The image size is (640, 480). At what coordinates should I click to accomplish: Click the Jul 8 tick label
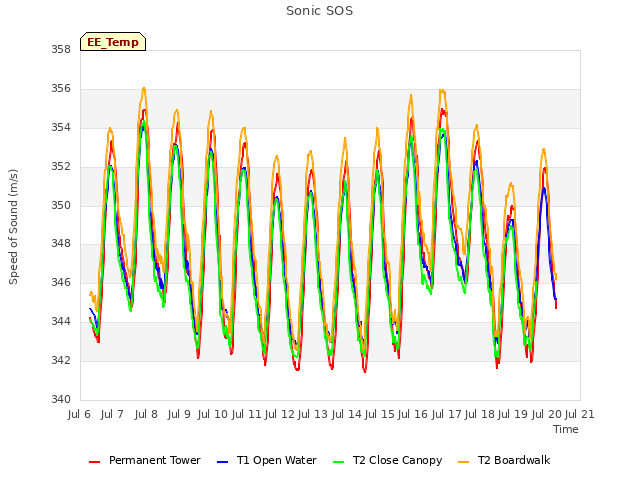pos(146,414)
